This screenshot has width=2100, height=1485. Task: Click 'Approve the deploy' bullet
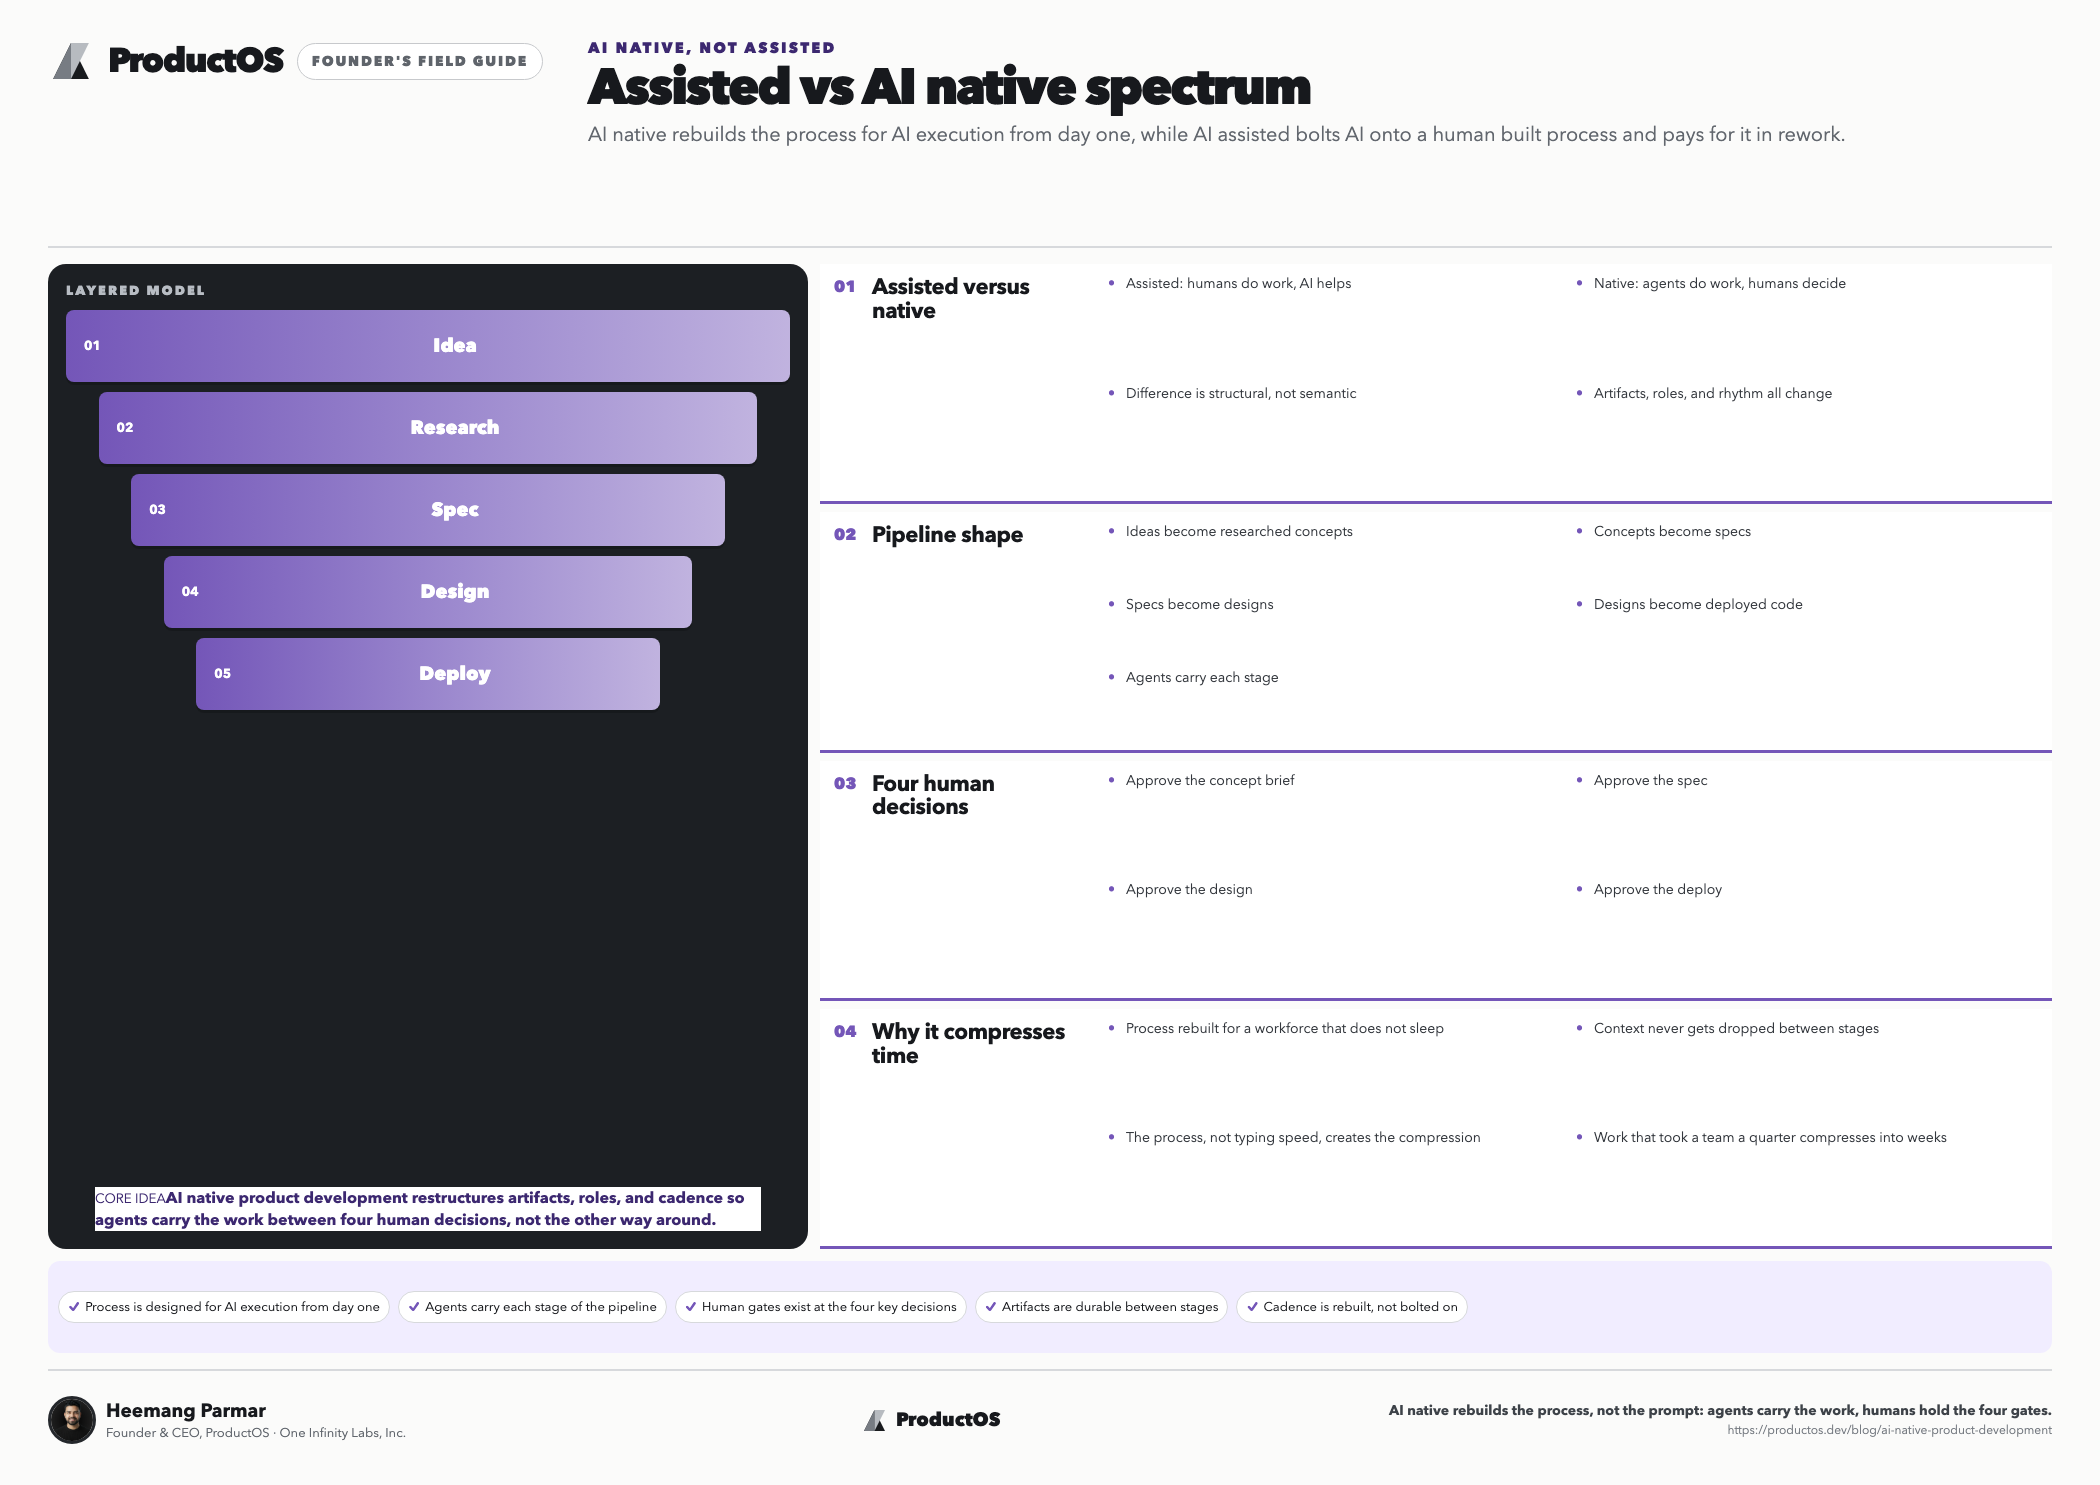pyautogui.click(x=1658, y=890)
